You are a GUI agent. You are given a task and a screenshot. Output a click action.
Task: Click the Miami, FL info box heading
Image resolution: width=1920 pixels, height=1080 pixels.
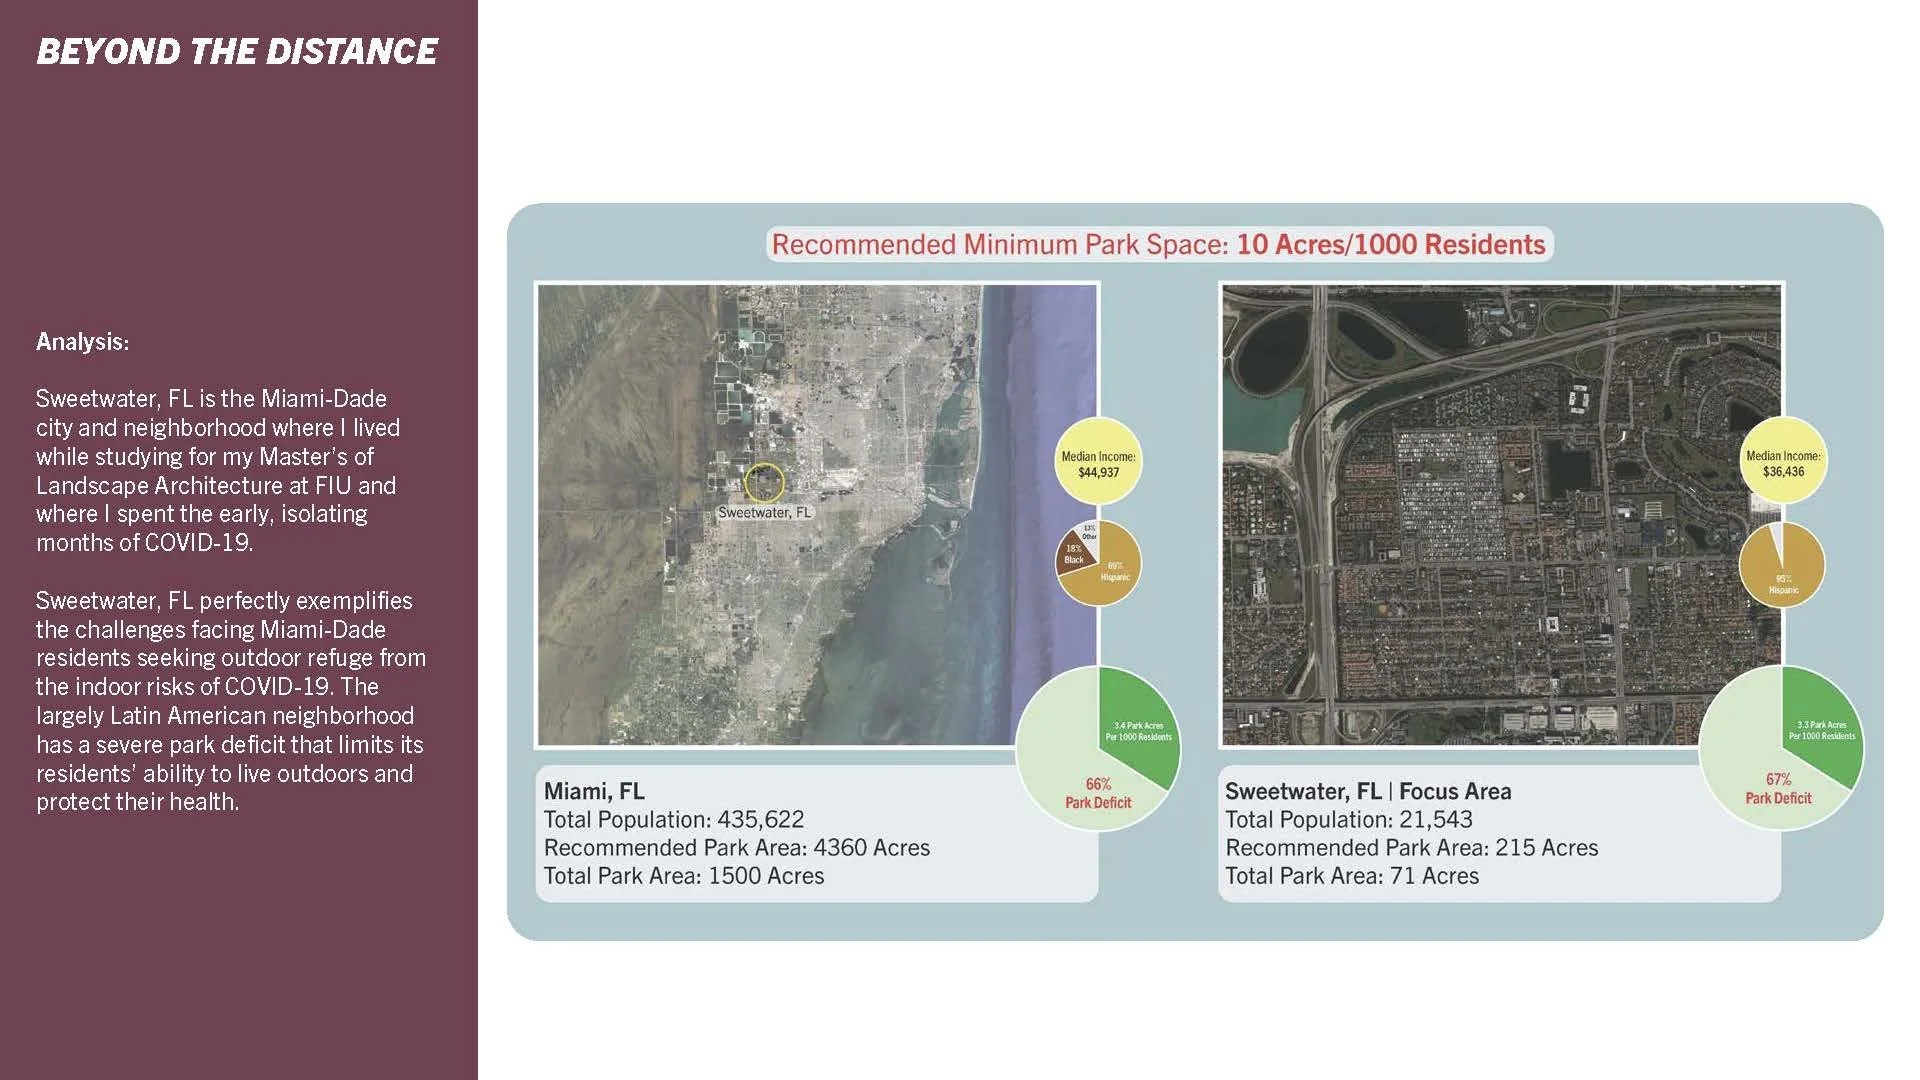coord(594,791)
